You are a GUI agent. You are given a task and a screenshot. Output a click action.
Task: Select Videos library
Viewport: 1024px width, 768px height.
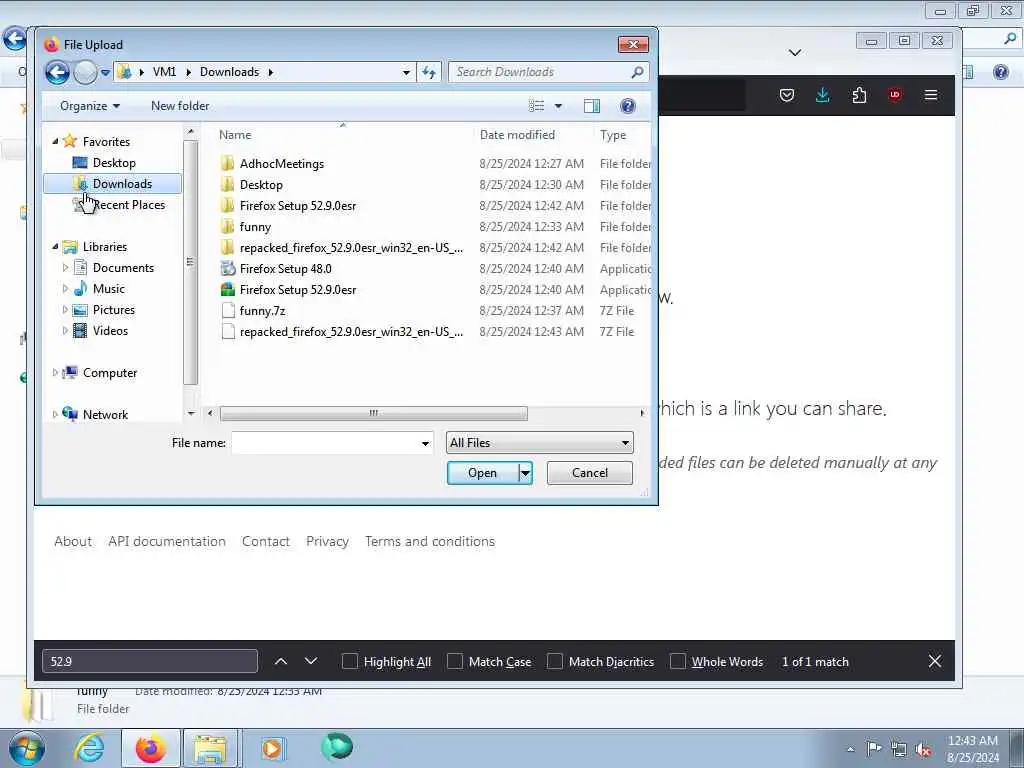pos(110,330)
